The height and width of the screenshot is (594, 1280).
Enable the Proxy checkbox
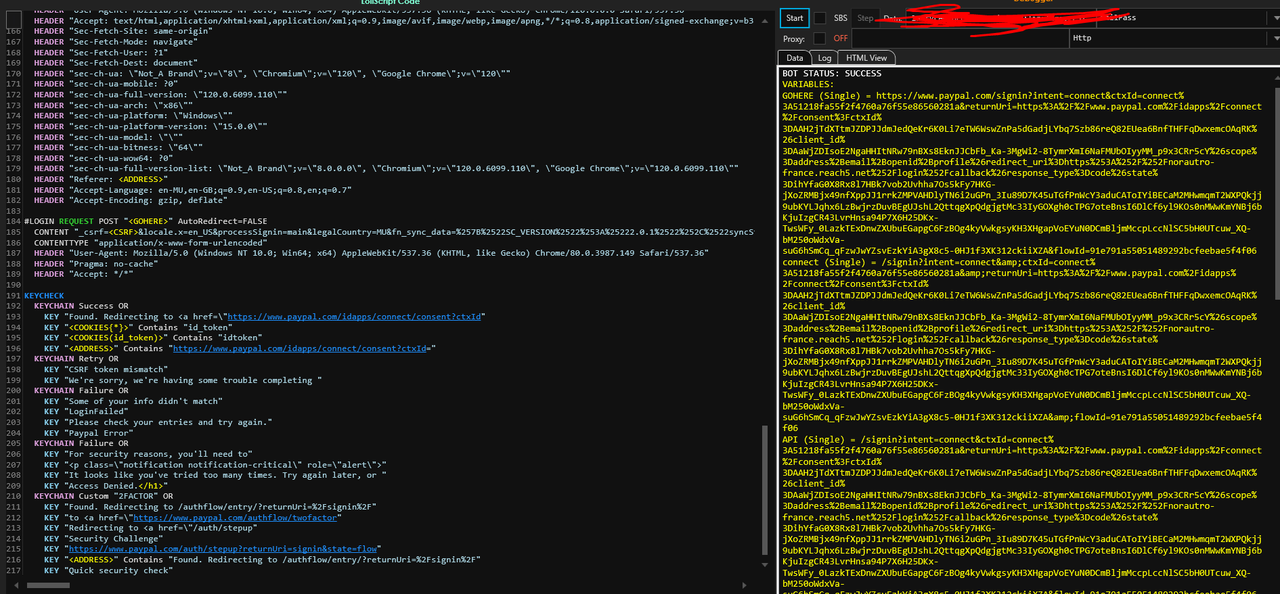[820, 38]
